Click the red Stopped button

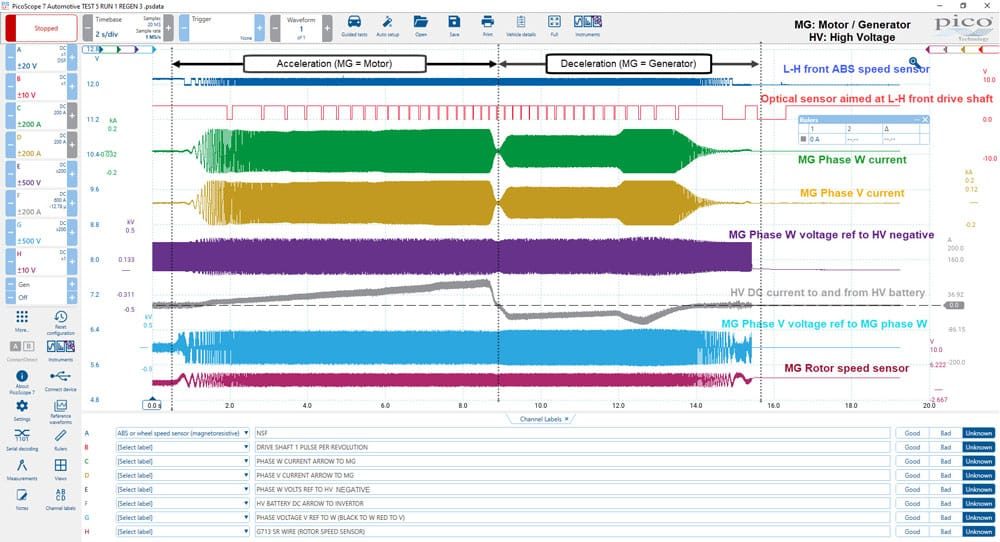pyautogui.click(x=41, y=28)
